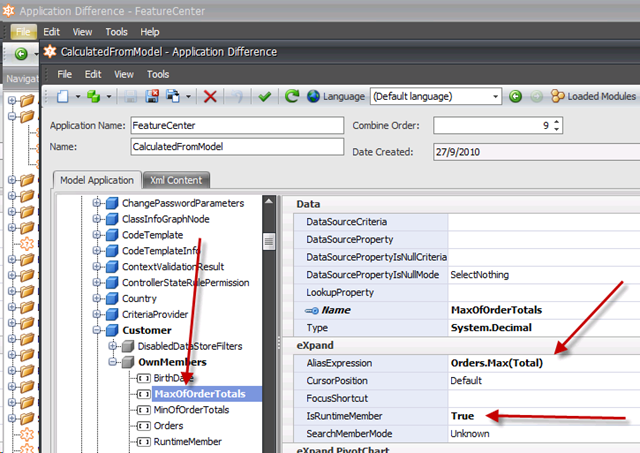640x453 pixels.
Task: Click the Customer blue cube icon
Action: 112,330
